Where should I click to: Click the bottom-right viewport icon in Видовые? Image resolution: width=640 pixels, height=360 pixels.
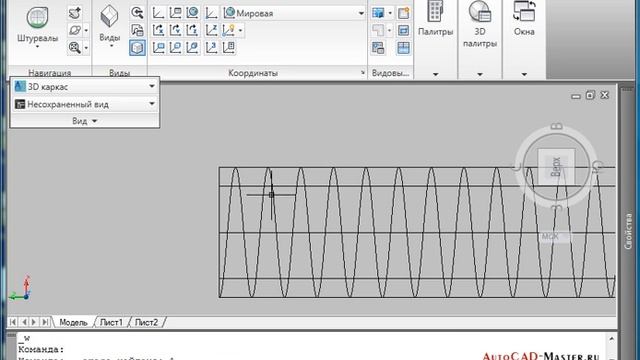pos(403,48)
